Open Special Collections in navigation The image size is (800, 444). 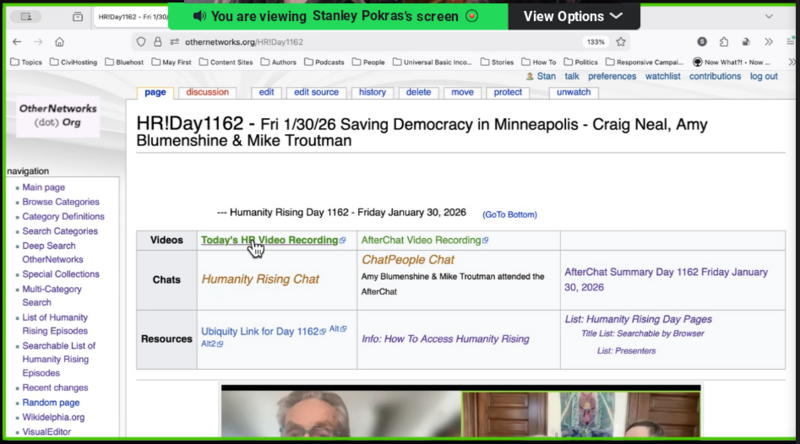(61, 274)
